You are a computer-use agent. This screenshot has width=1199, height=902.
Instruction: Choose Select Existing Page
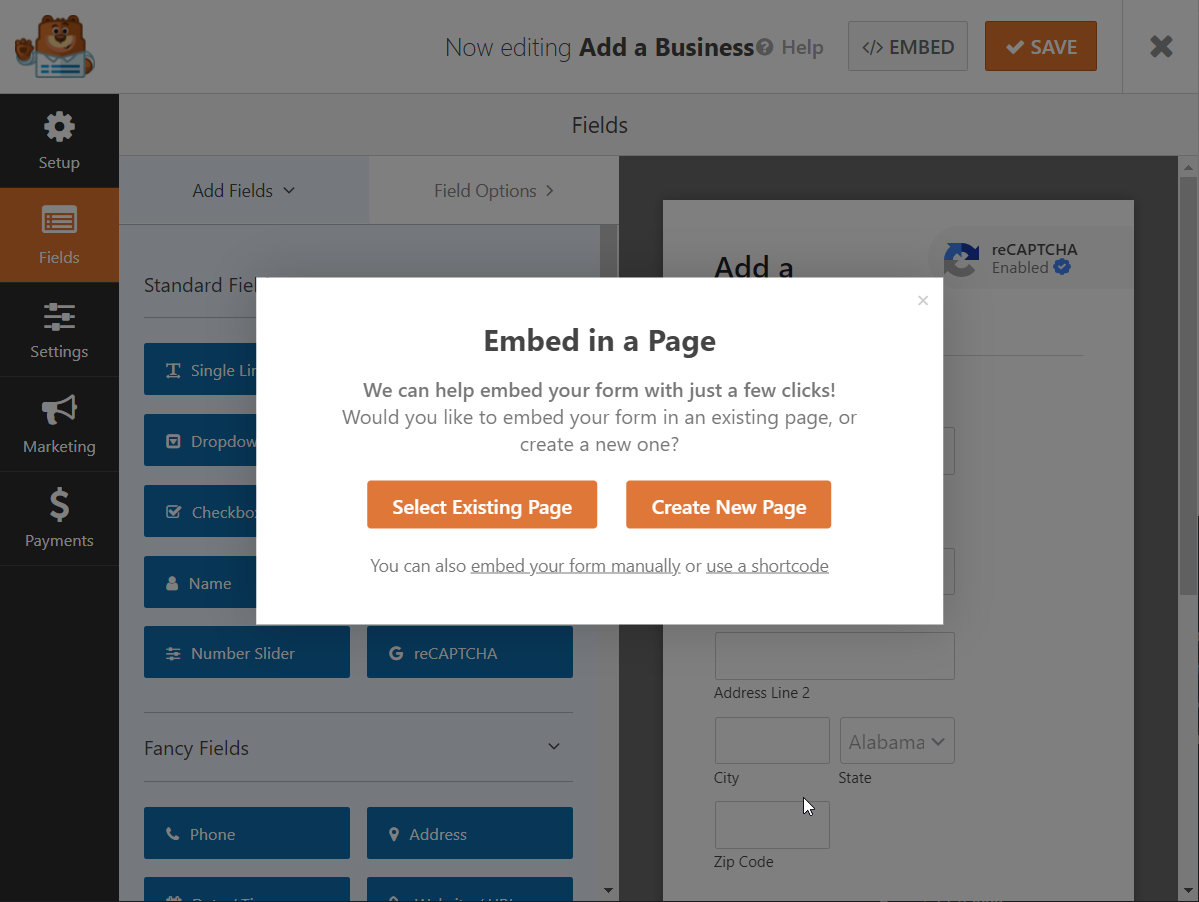click(482, 504)
